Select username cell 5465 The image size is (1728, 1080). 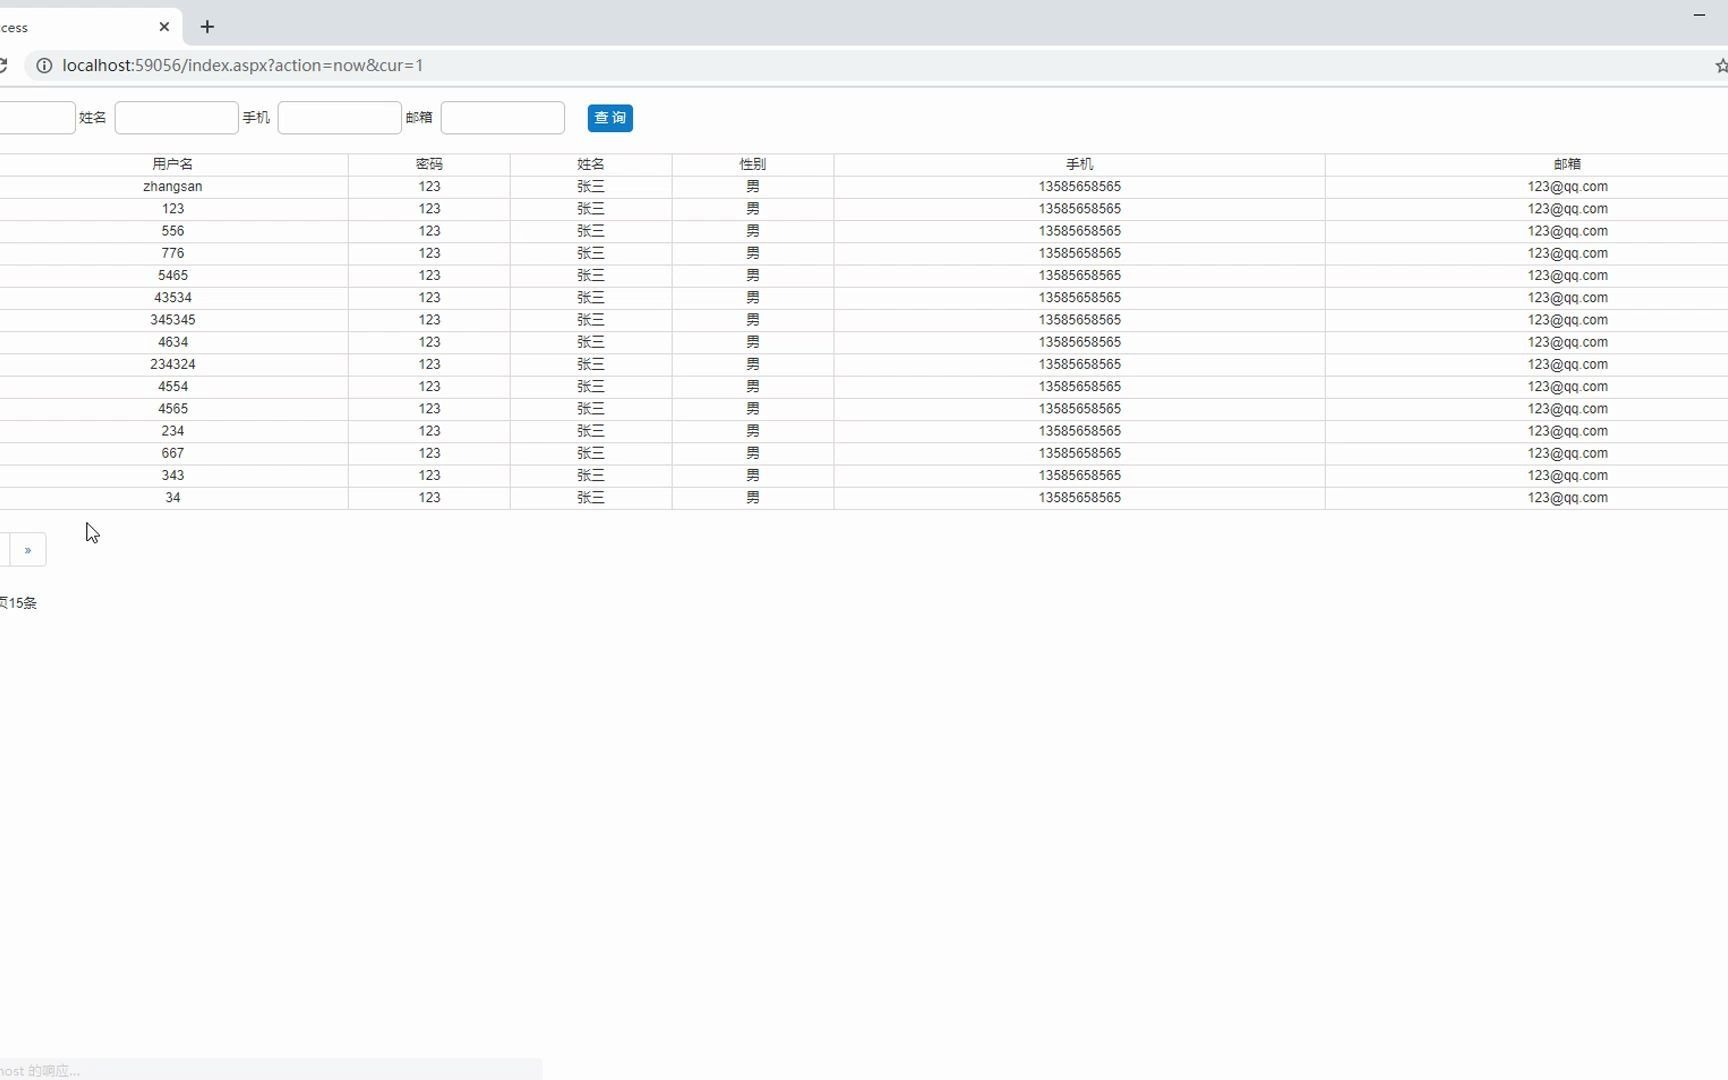point(173,275)
